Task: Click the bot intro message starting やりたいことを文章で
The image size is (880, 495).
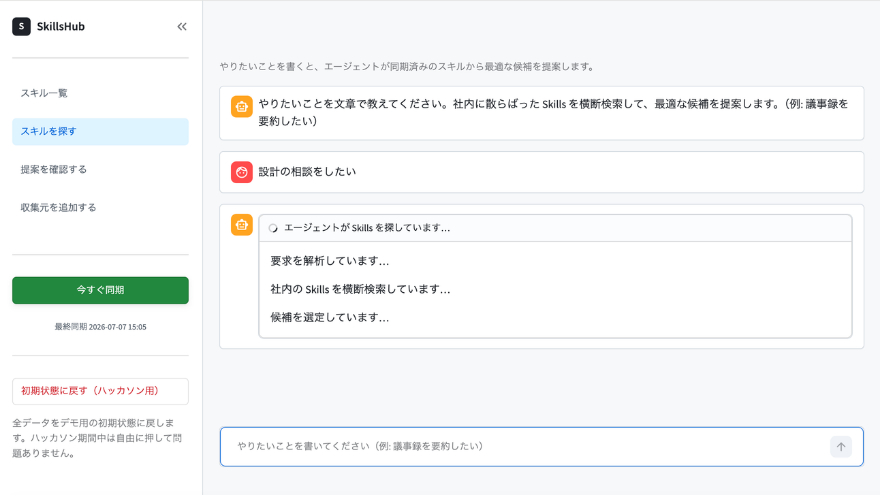Action: coord(553,112)
